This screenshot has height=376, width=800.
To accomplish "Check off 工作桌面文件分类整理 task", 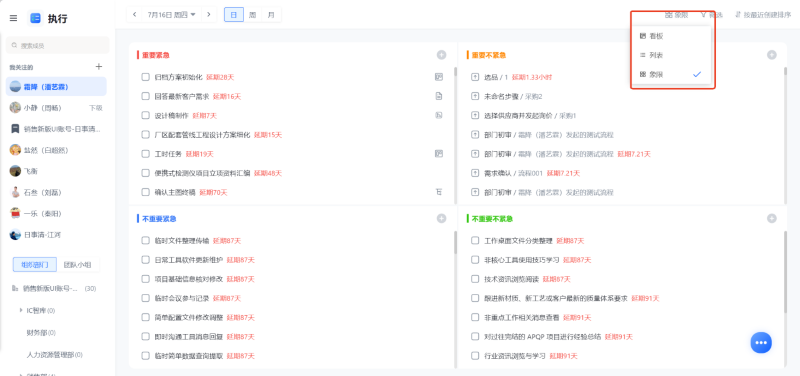I will coord(475,240).
